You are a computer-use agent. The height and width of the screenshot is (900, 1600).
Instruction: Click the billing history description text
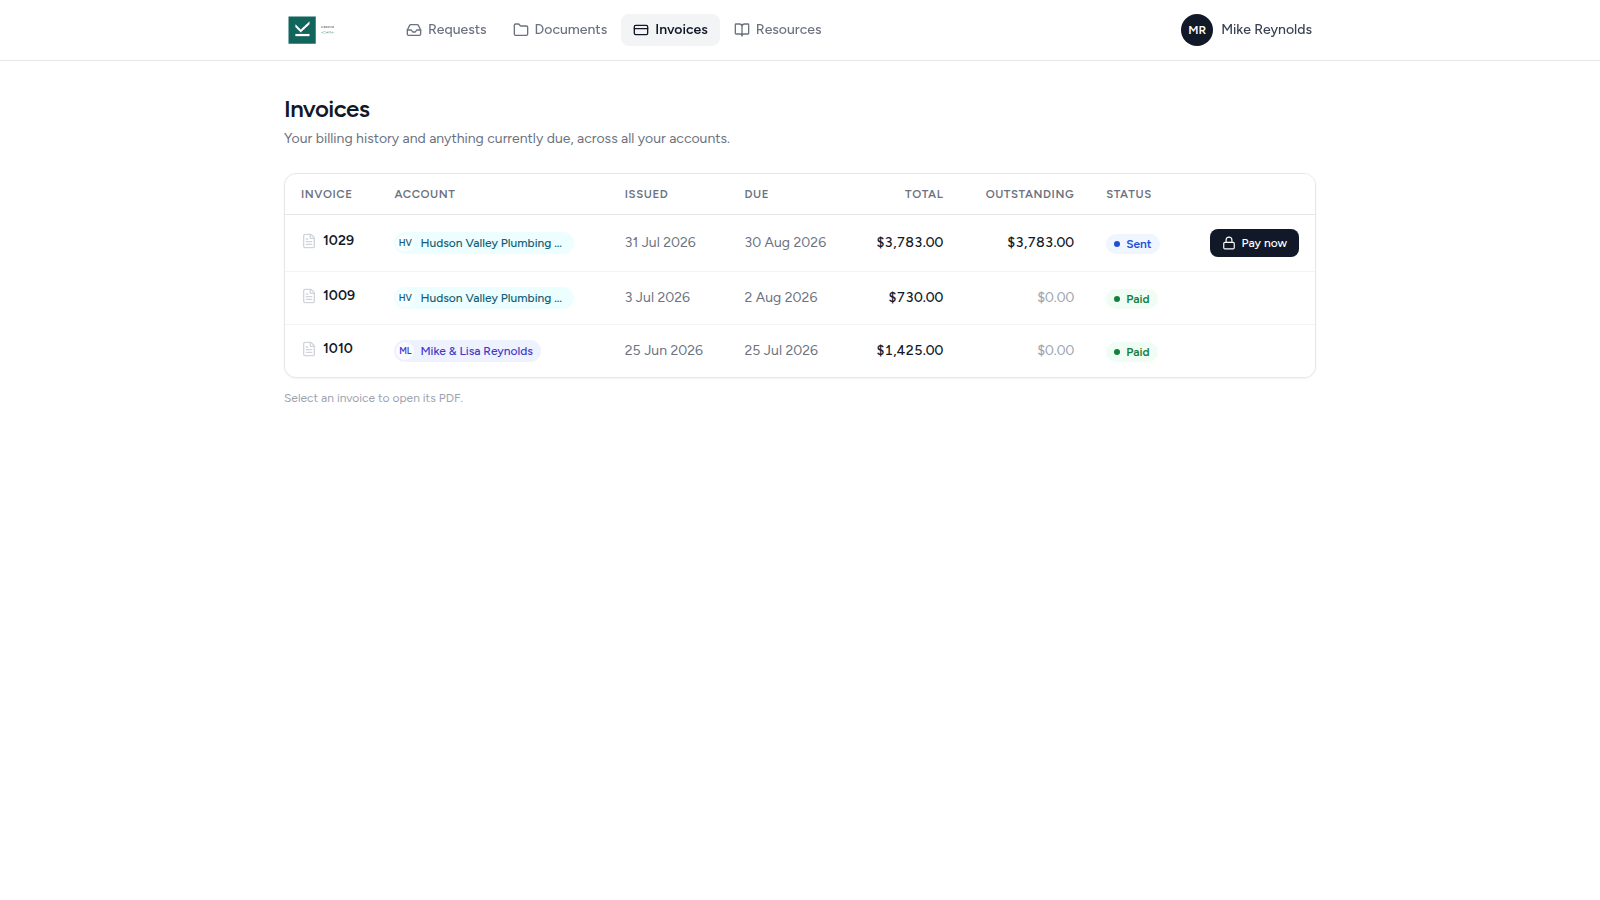[507, 139]
